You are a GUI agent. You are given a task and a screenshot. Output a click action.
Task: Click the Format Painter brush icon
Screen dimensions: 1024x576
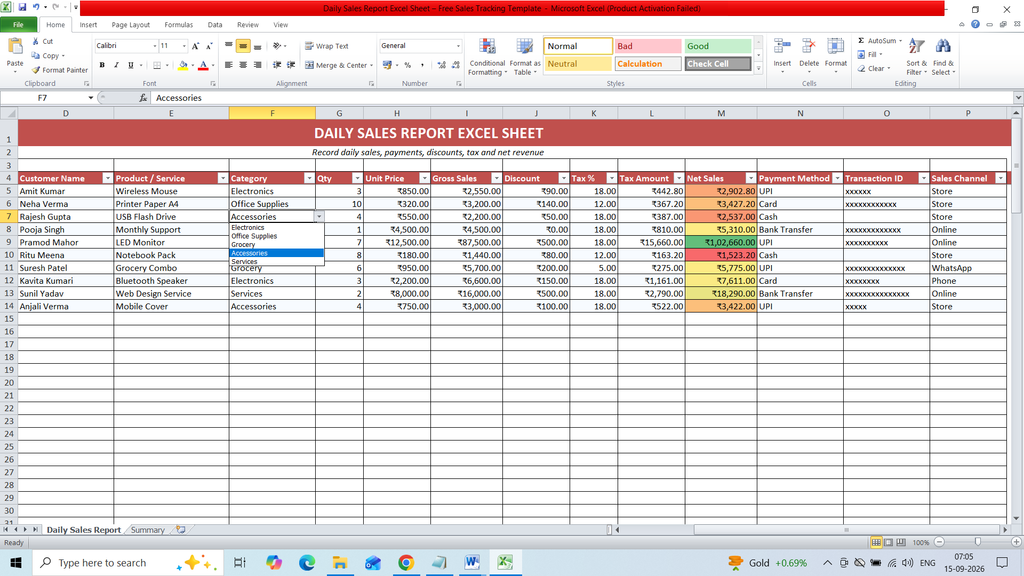36,70
